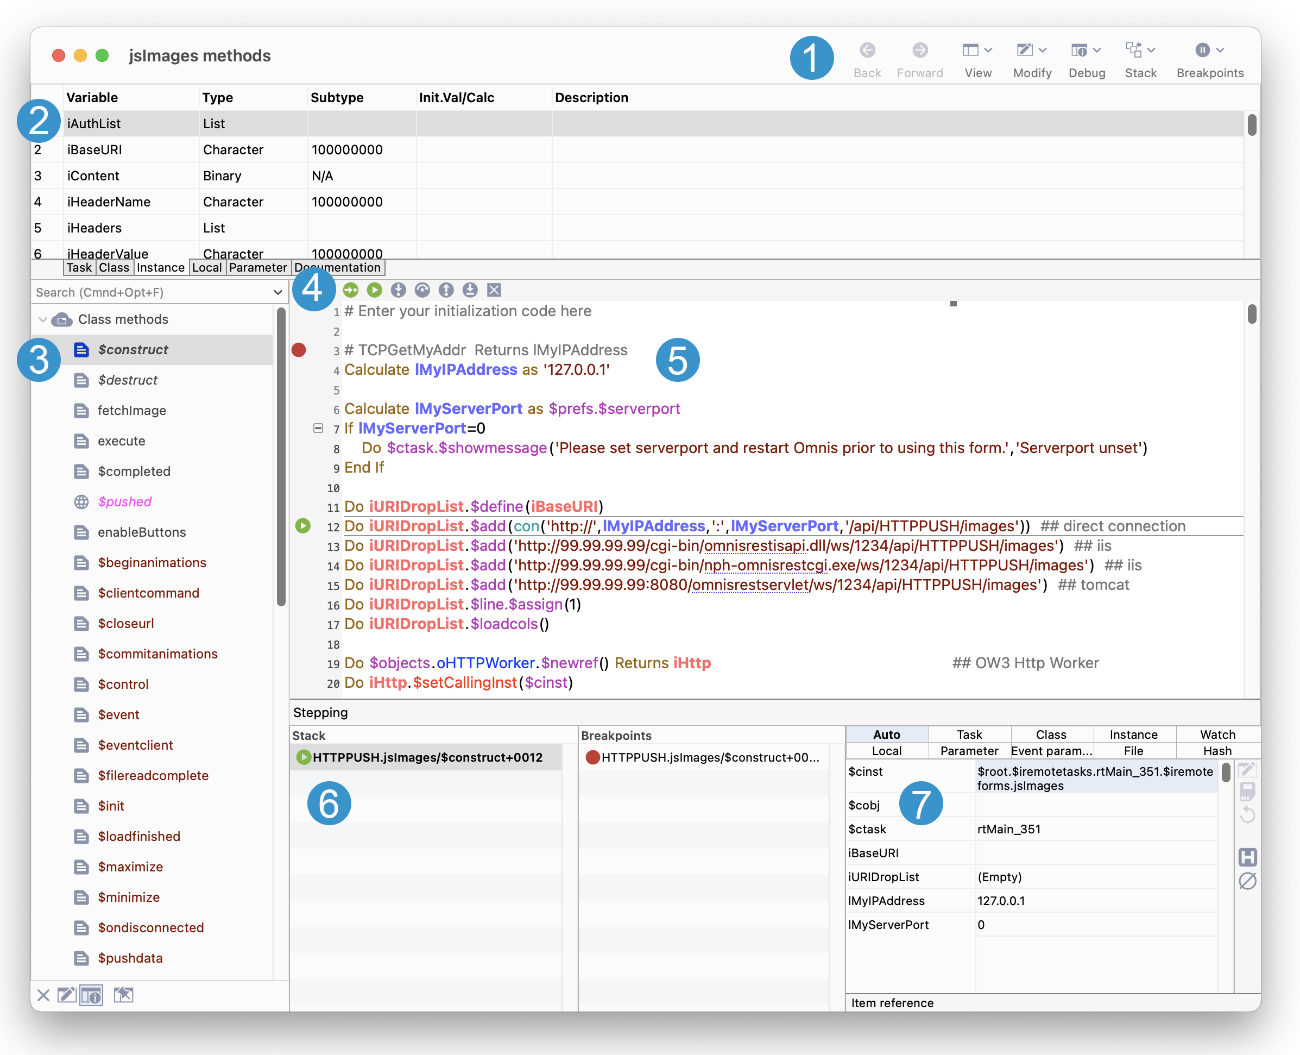Toggle the info panel icon below method tree
Image resolution: width=1300 pixels, height=1055 pixels.
91,995
